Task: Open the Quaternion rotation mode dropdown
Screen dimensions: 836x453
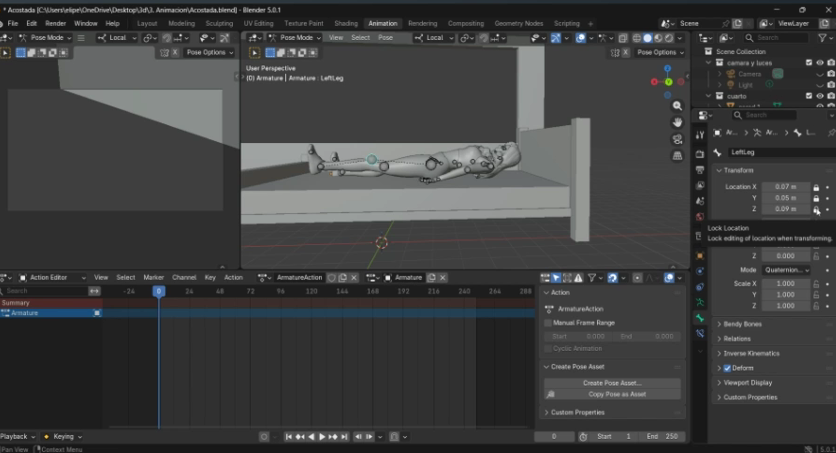Action: (x=787, y=270)
